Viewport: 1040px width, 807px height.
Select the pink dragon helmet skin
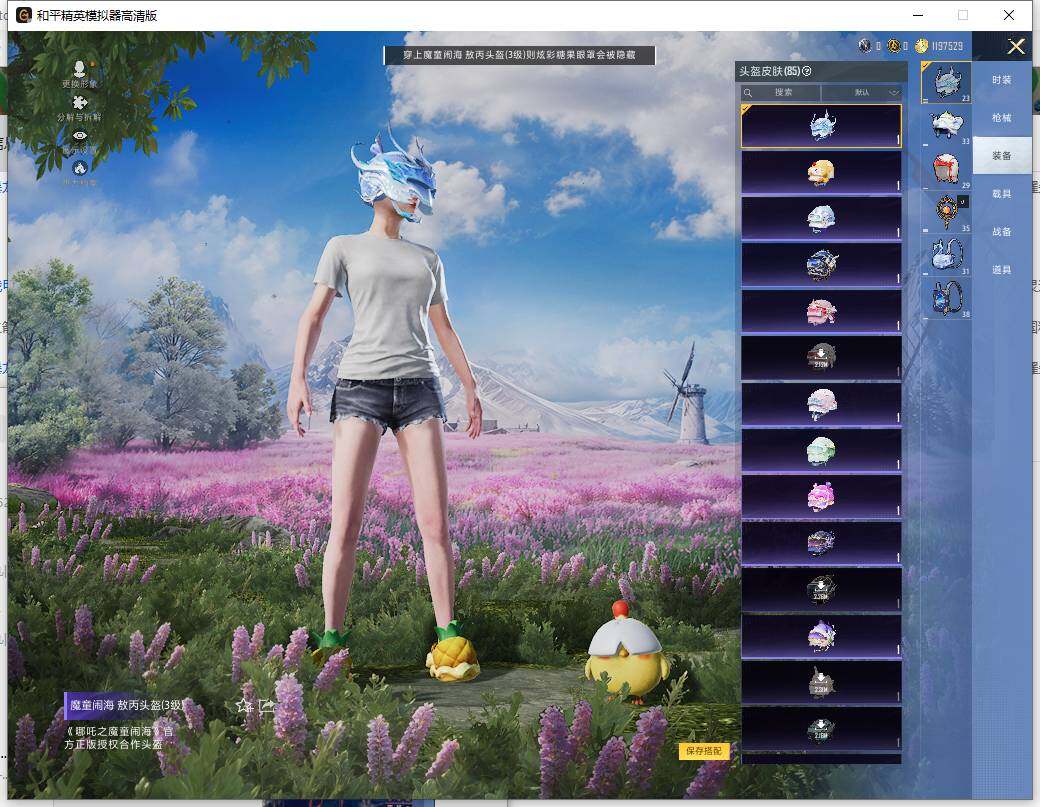click(821, 311)
